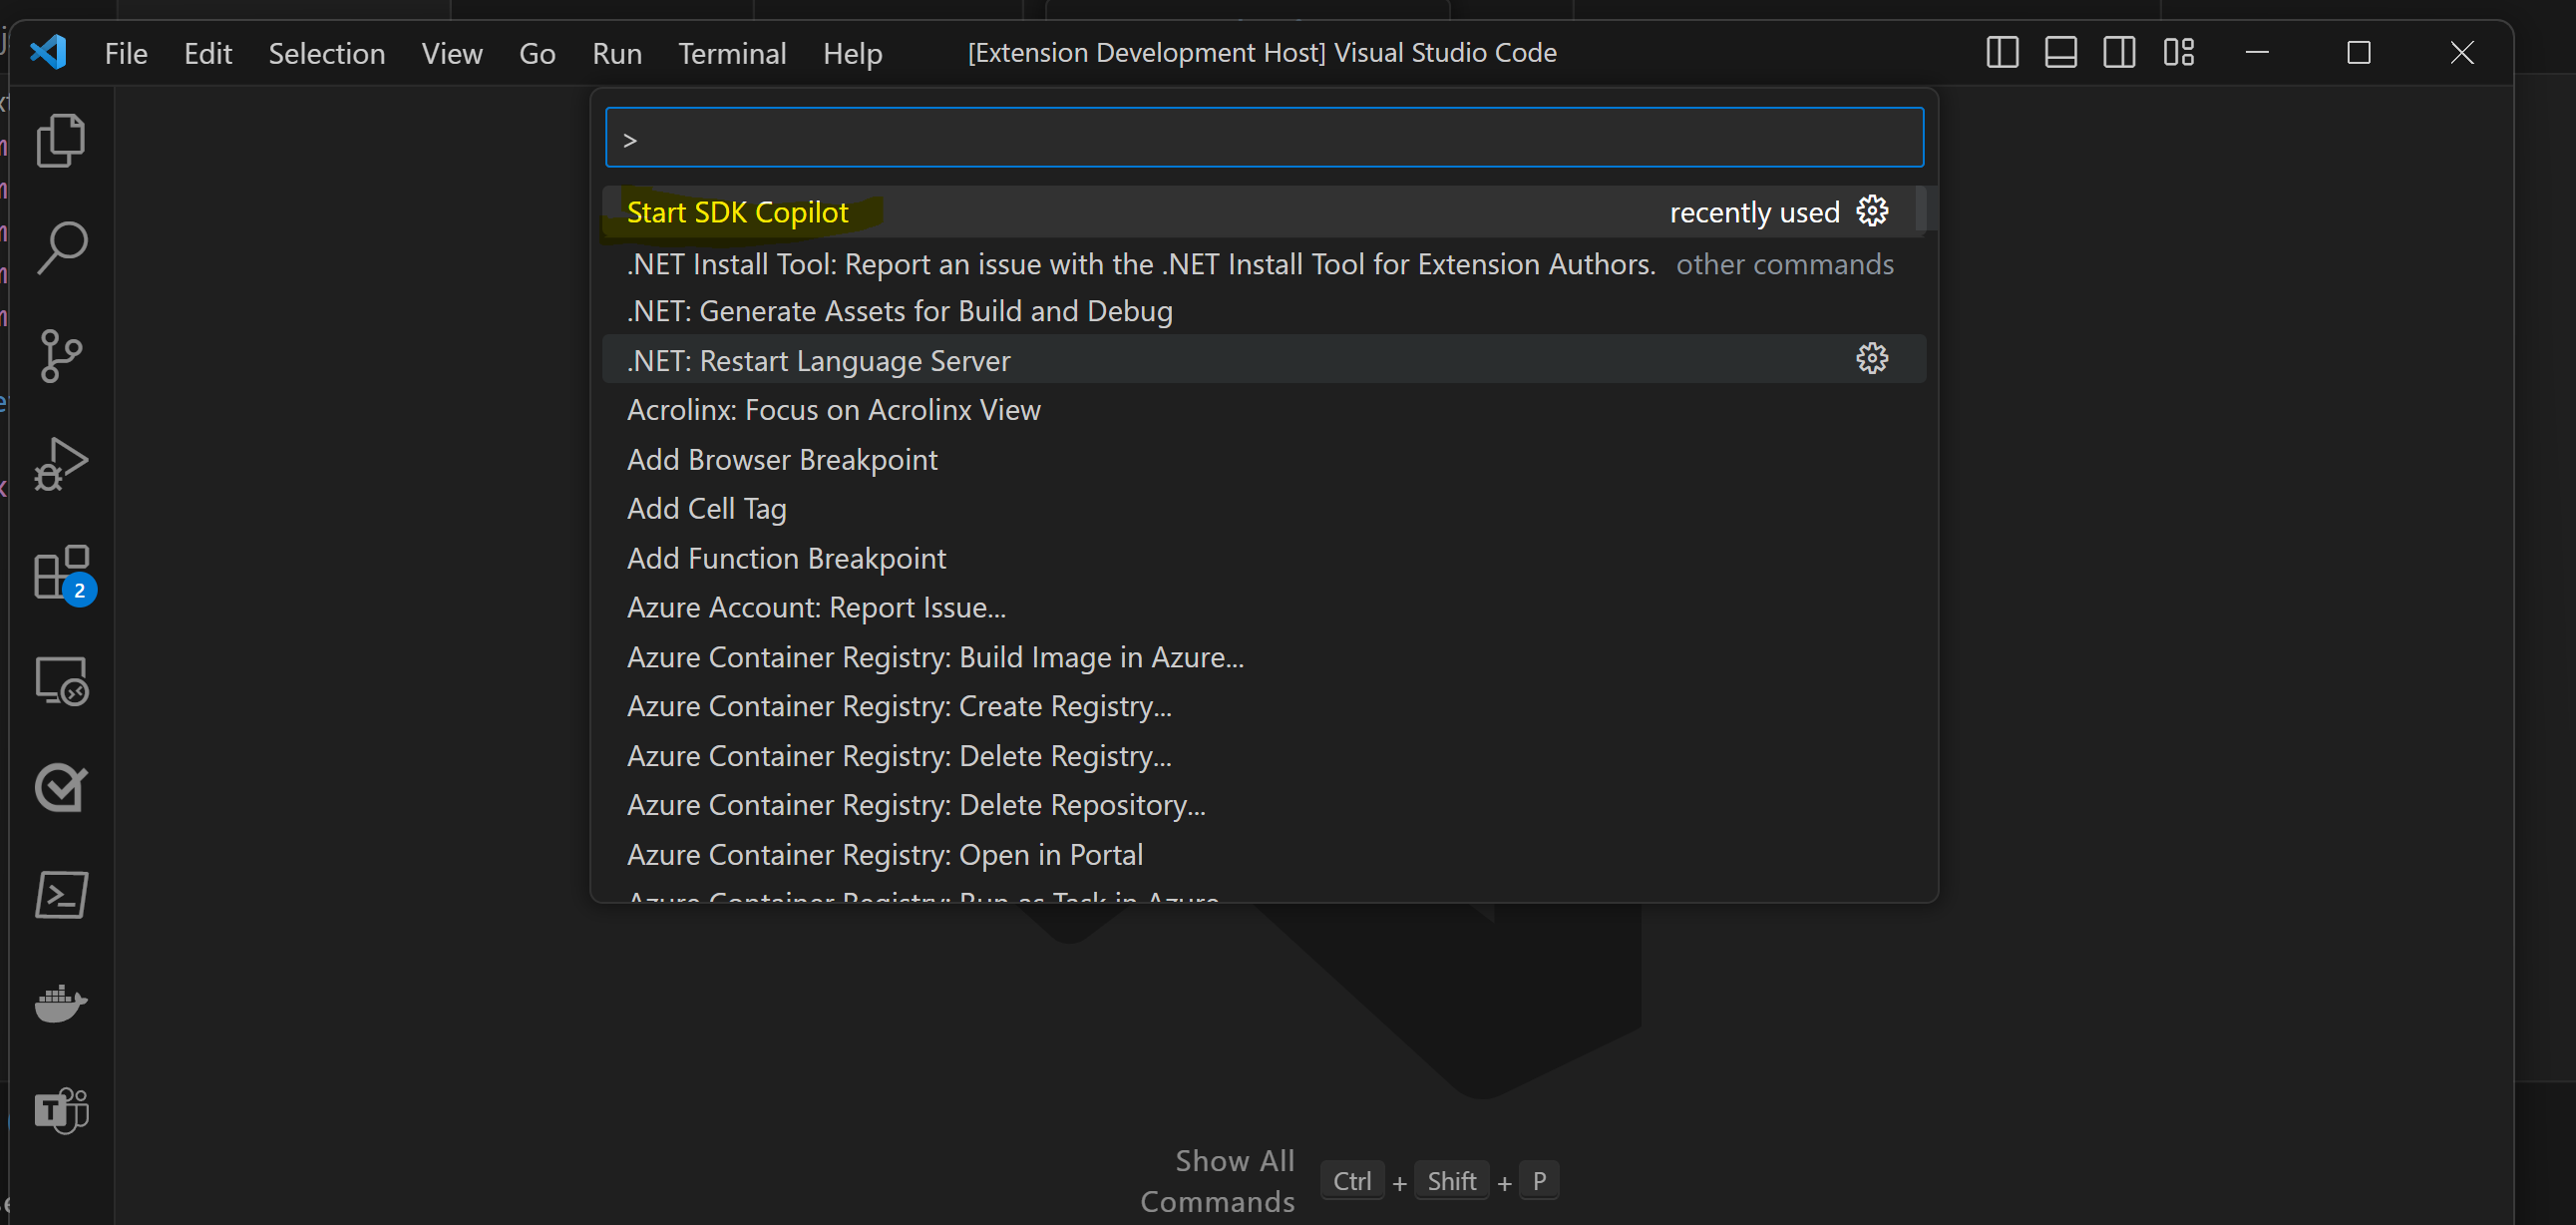Open PowerShell terminal icon in activity bar
This screenshot has width=2576, height=1225.
pos(61,895)
